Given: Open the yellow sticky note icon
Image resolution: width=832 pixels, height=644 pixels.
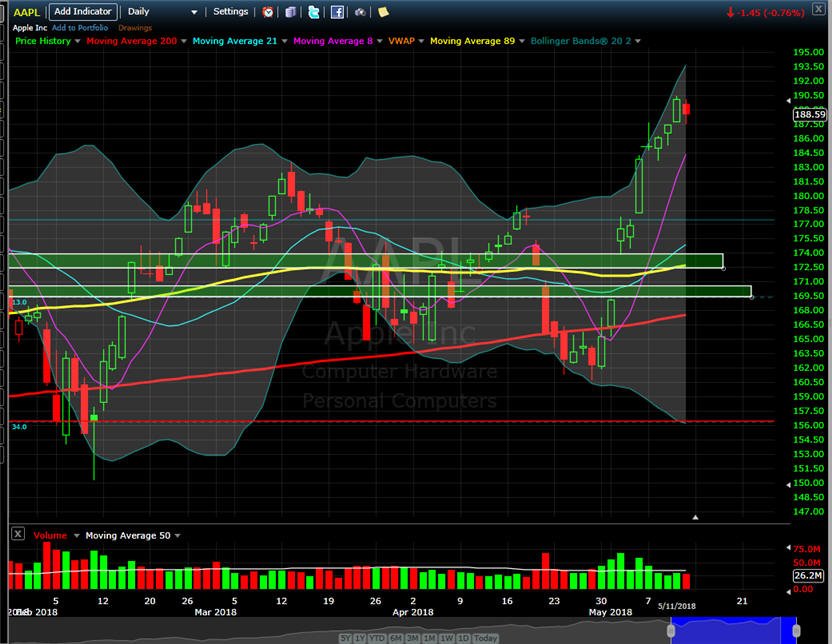Looking at the screenshot, I should tap(383, 12).
